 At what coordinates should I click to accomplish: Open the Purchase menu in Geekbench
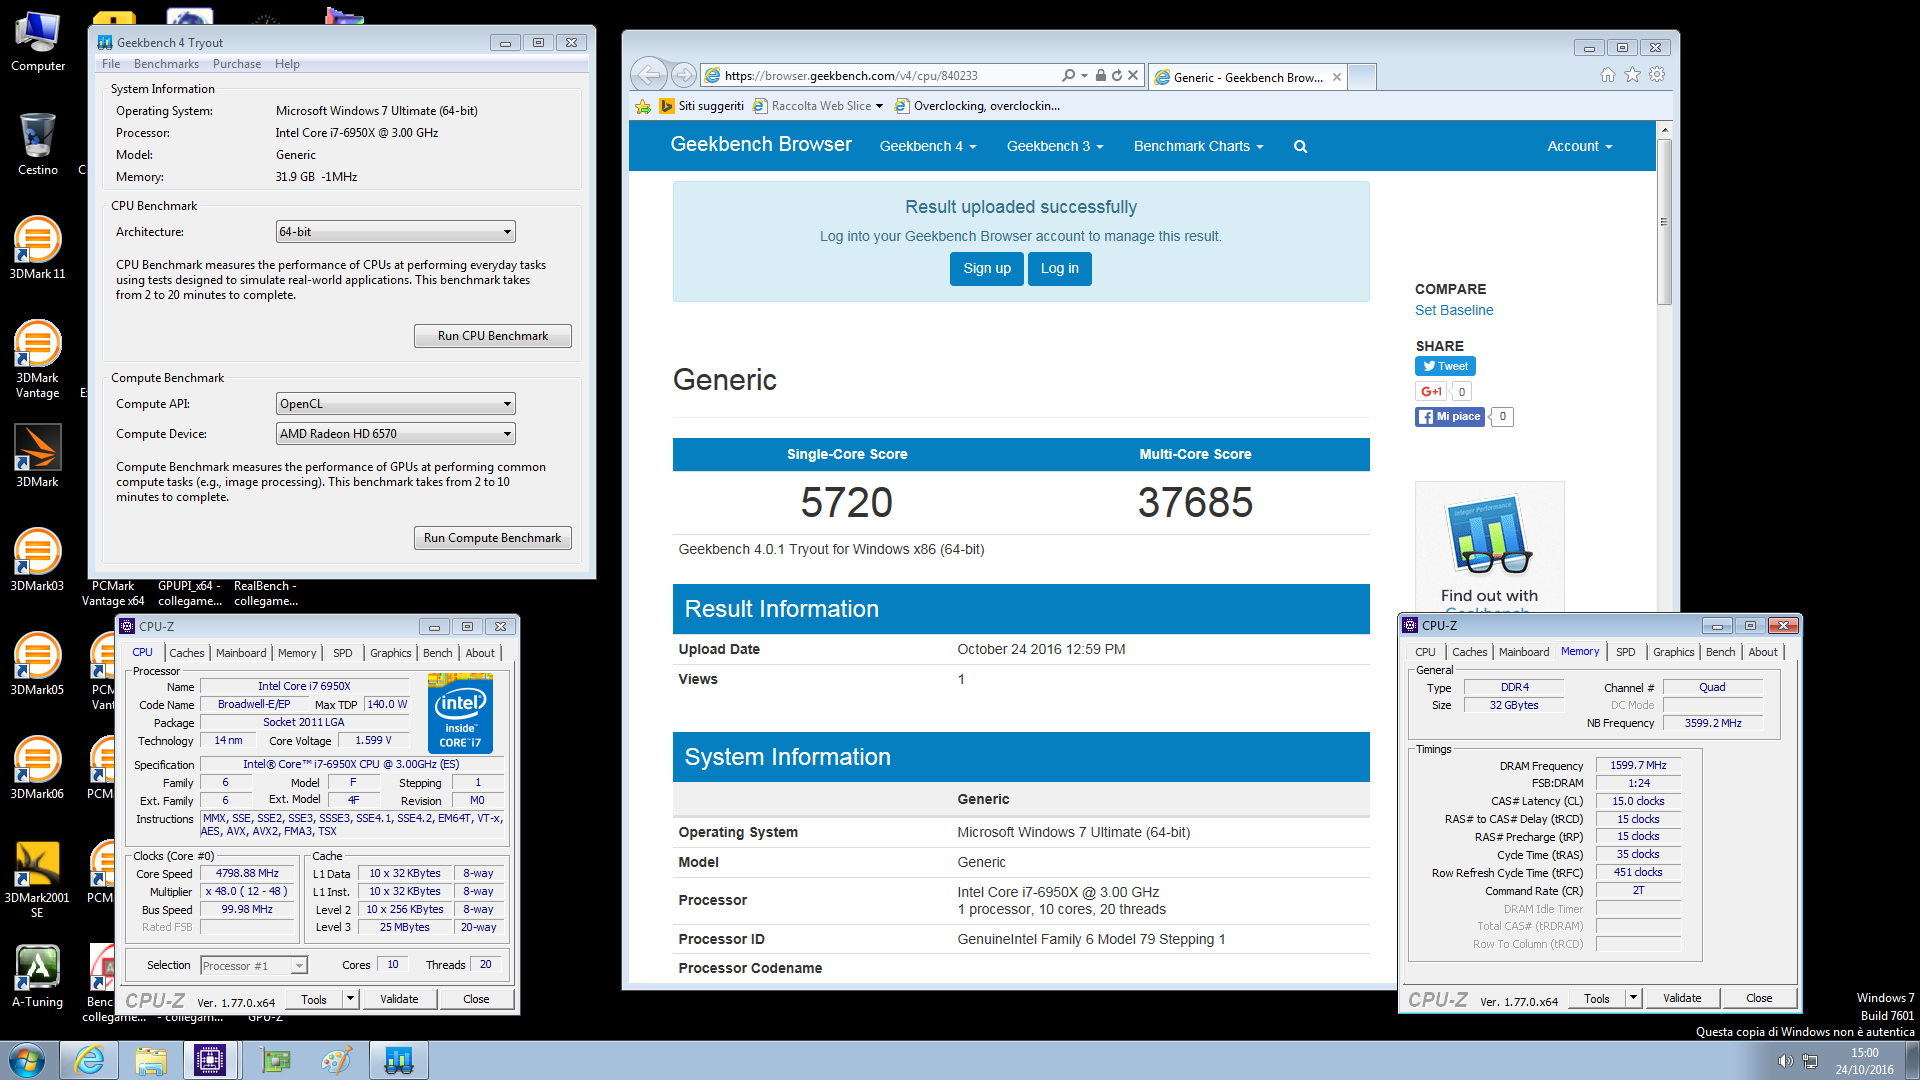237,64
